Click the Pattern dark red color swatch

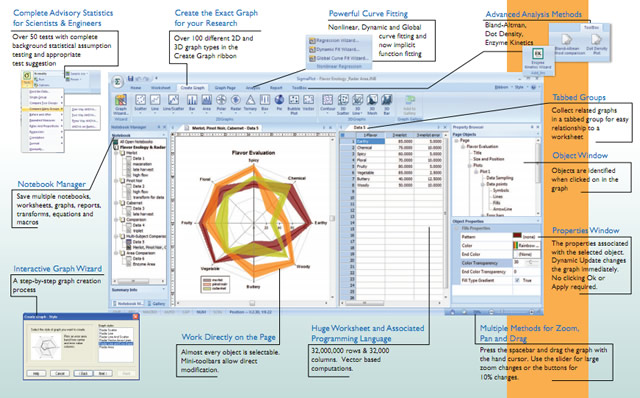click(x=517, y=236)
